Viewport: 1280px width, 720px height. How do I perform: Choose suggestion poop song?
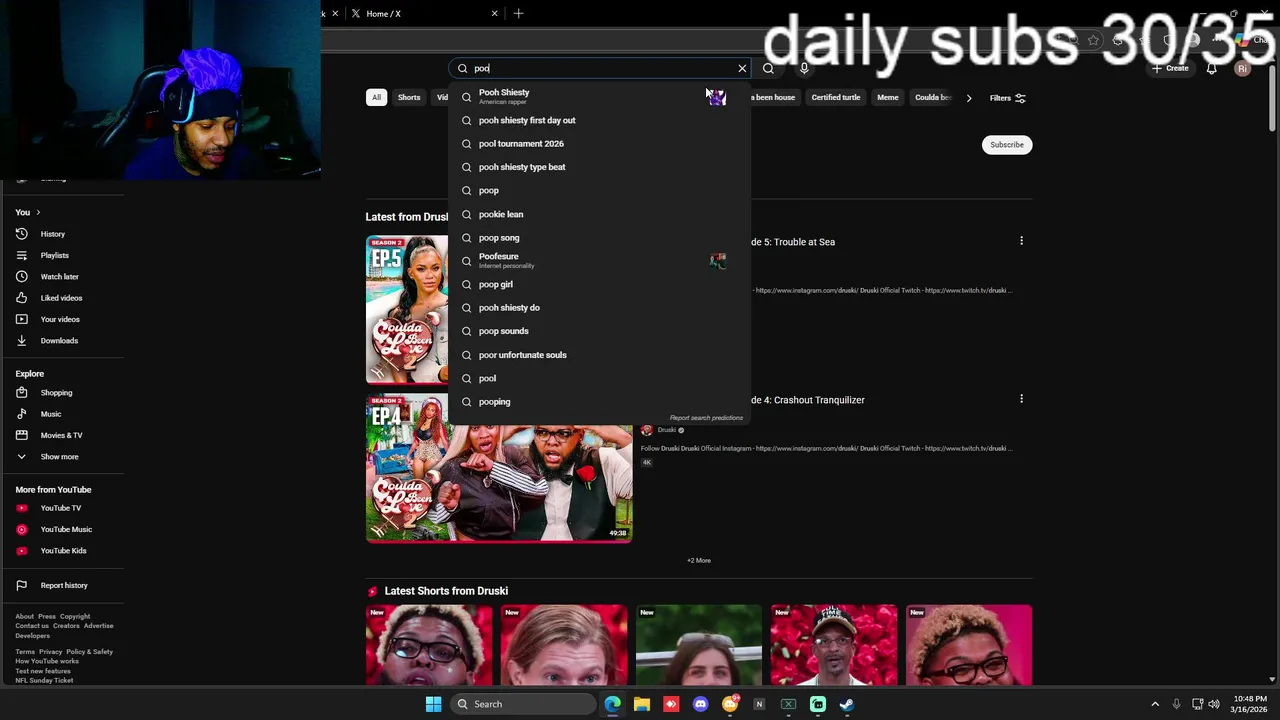coord(600,238)
